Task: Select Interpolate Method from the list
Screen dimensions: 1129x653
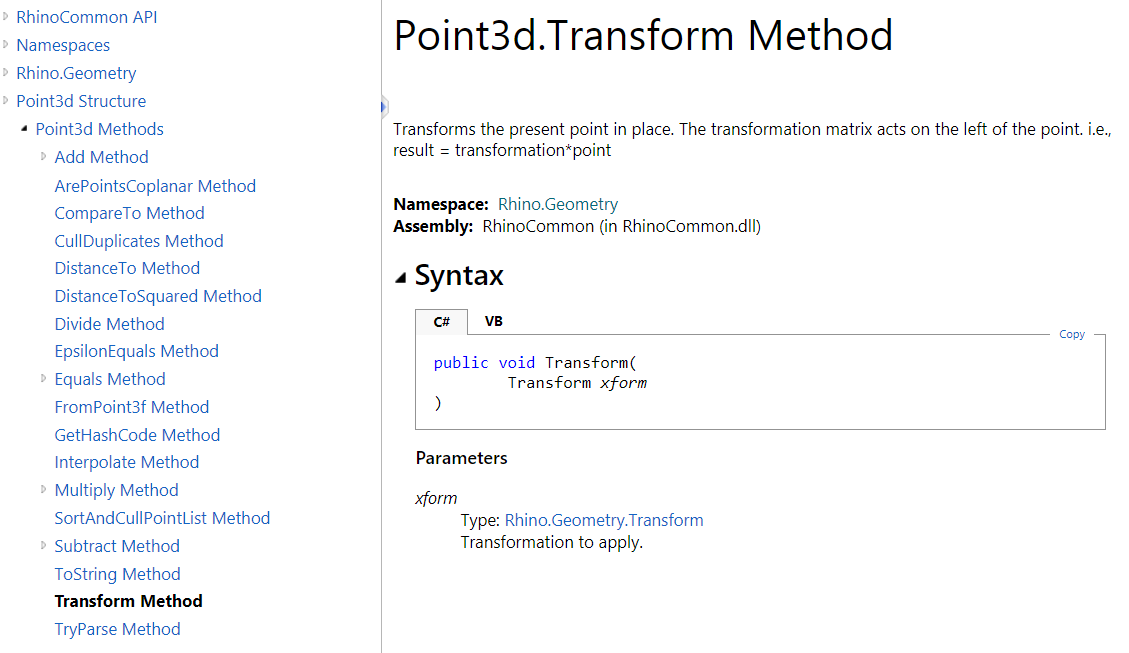Action: click(127, 462)
